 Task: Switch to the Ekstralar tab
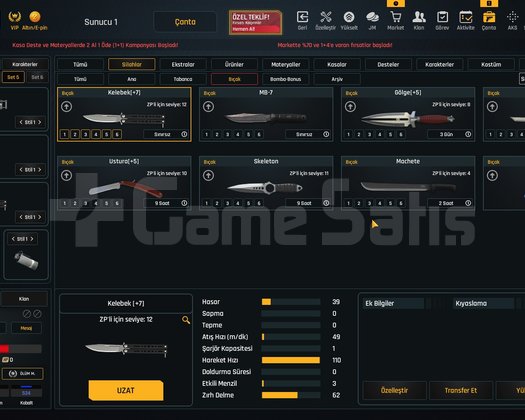tap(183, 64)
